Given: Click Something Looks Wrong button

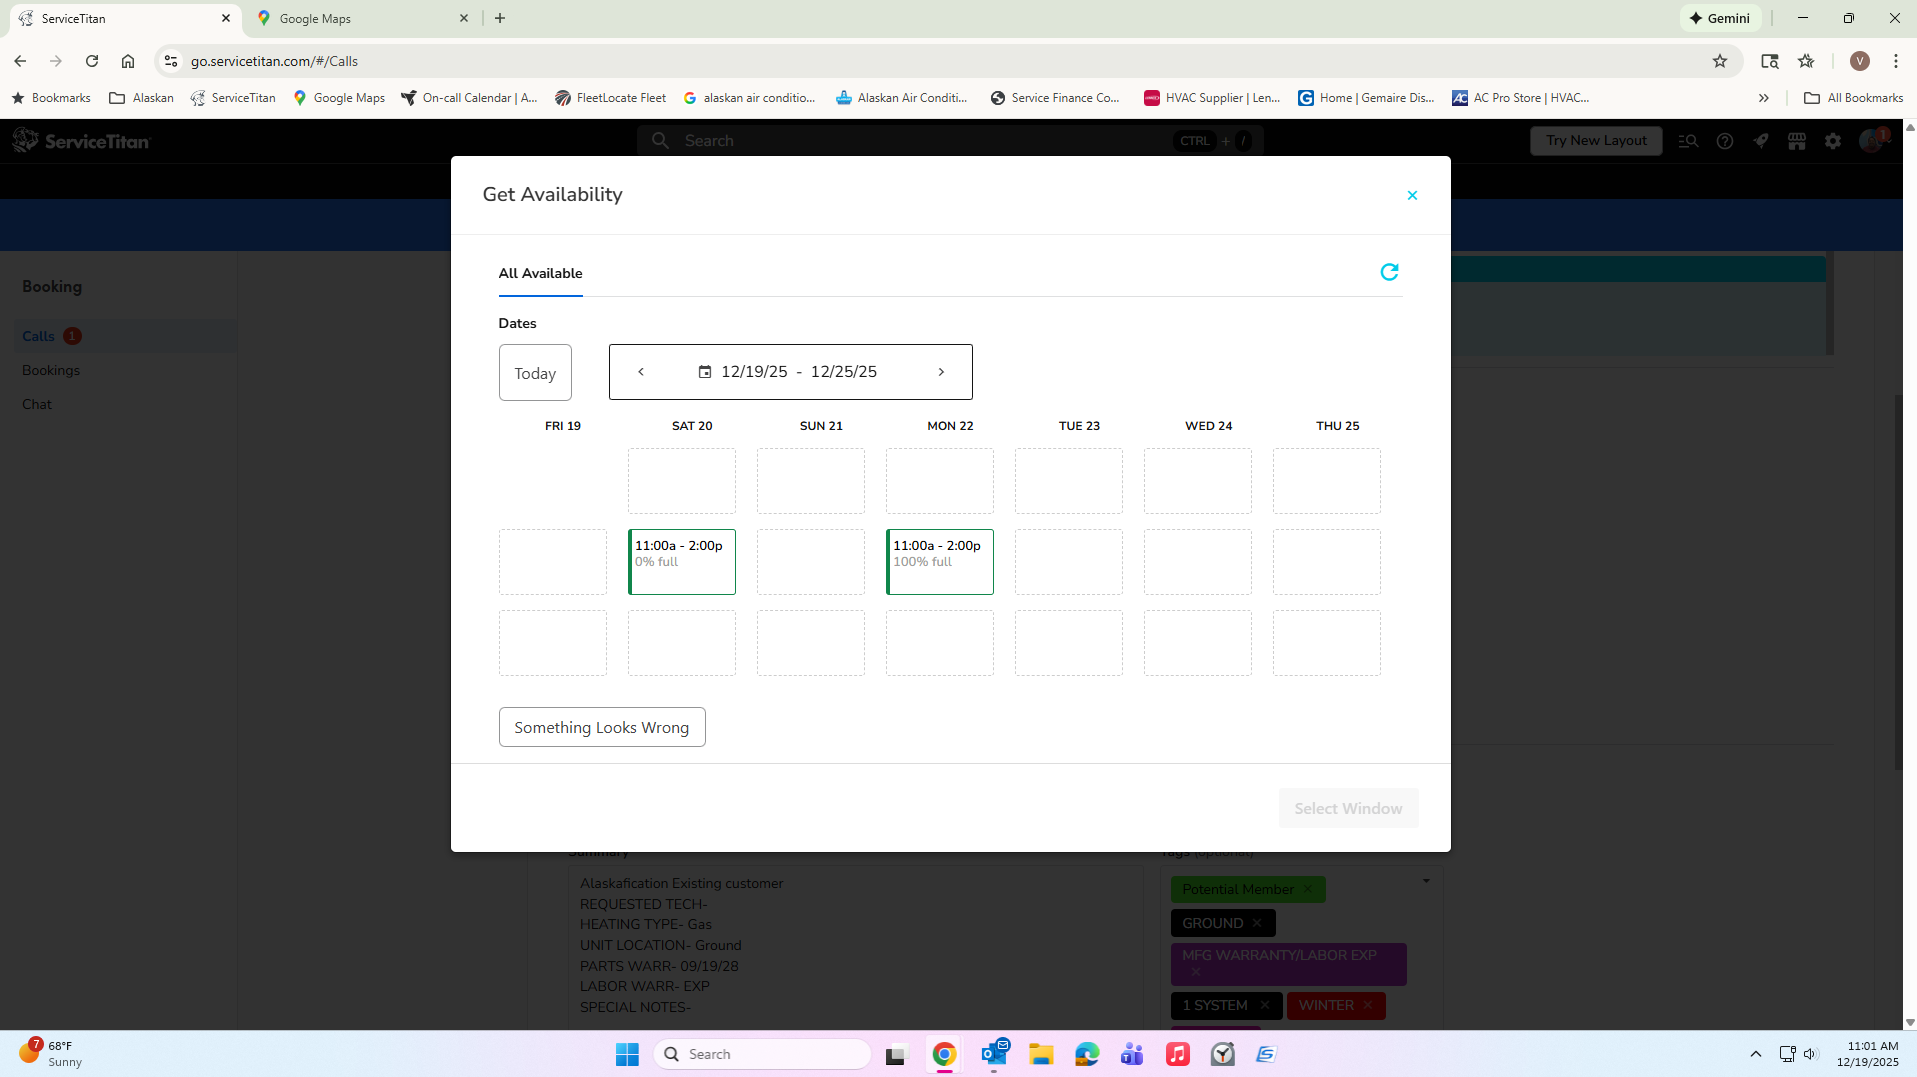Looking at the screenshot, I should pos(602,727).
